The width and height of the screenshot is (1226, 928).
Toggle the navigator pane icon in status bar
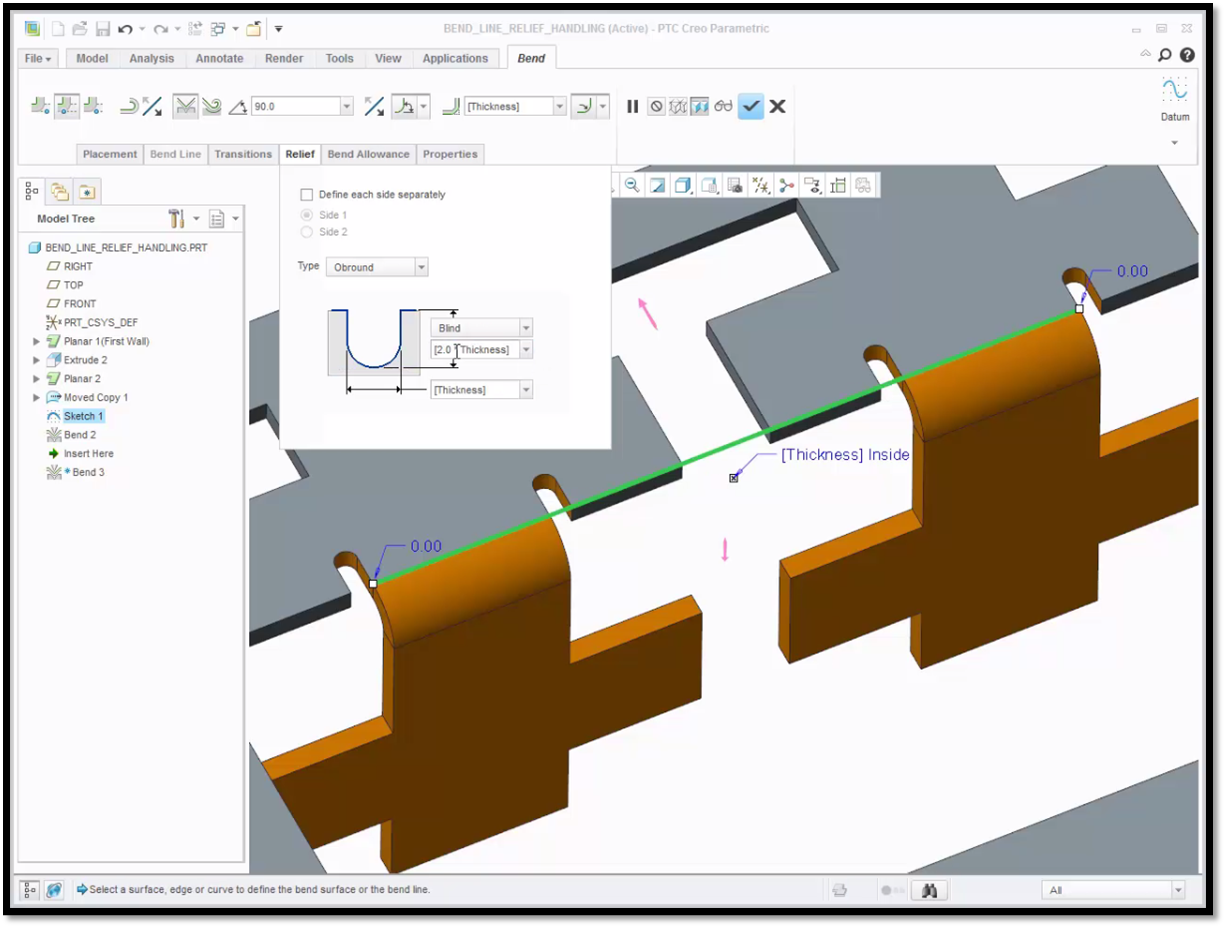click(30, 890)
